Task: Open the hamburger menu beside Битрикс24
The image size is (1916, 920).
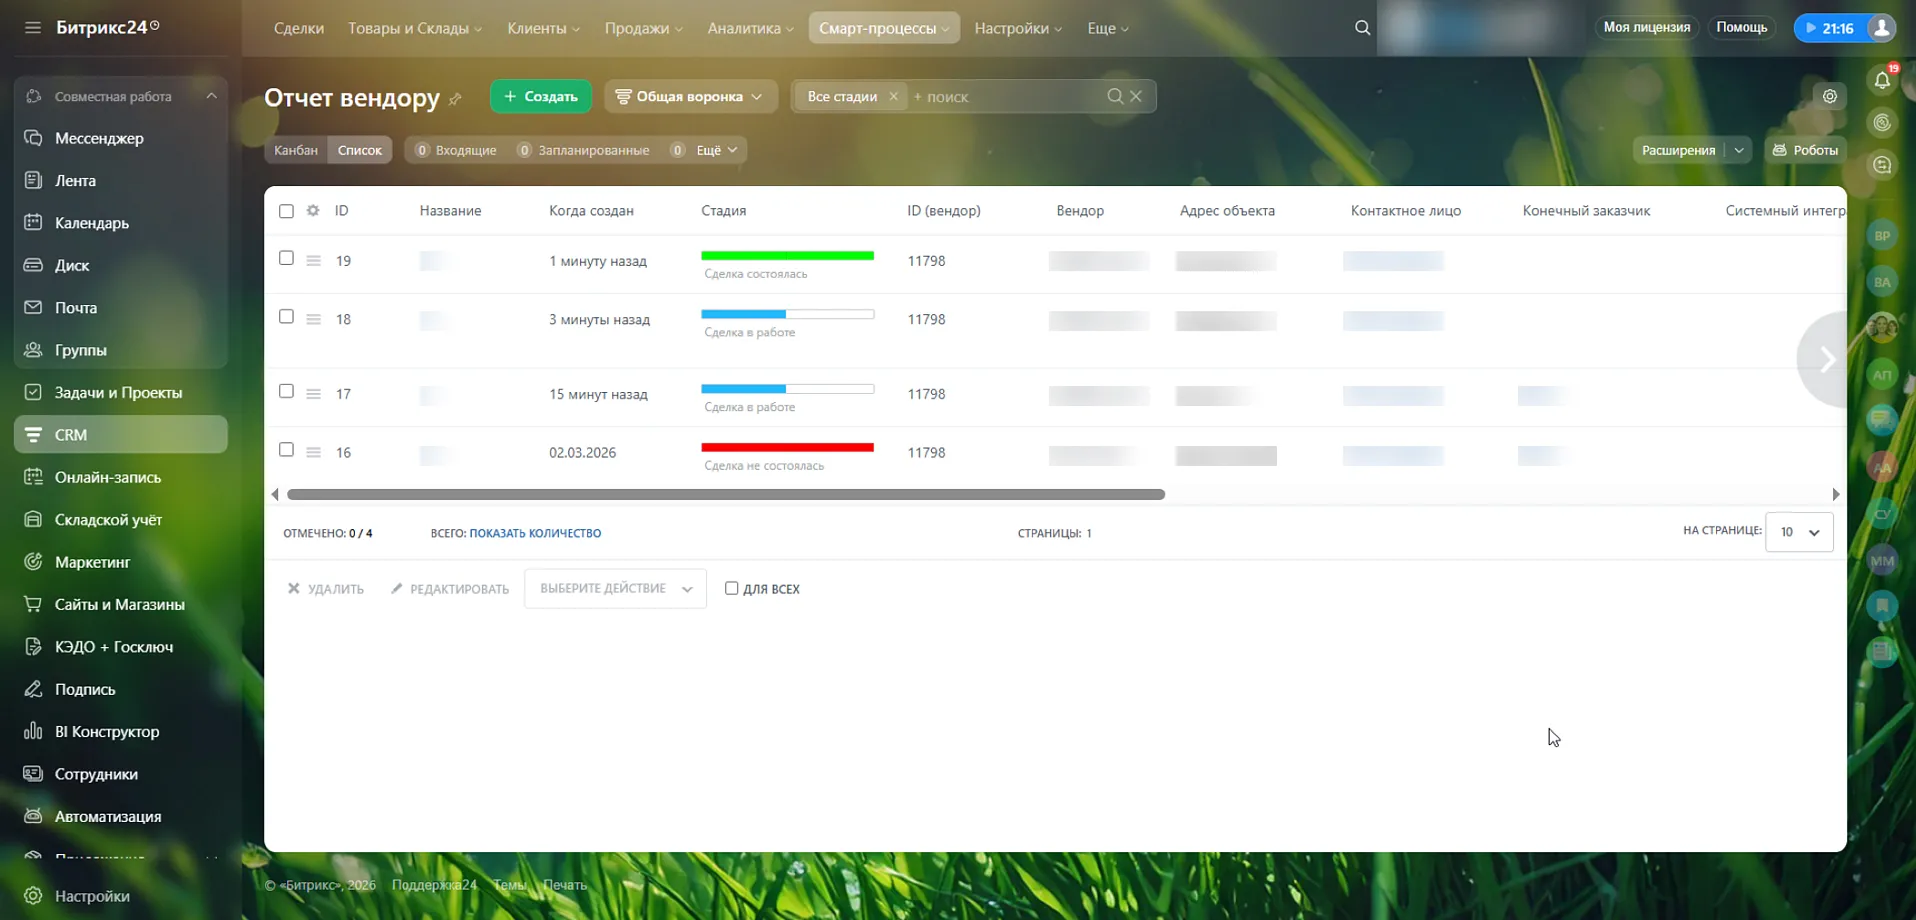Action: coord(33,28)
